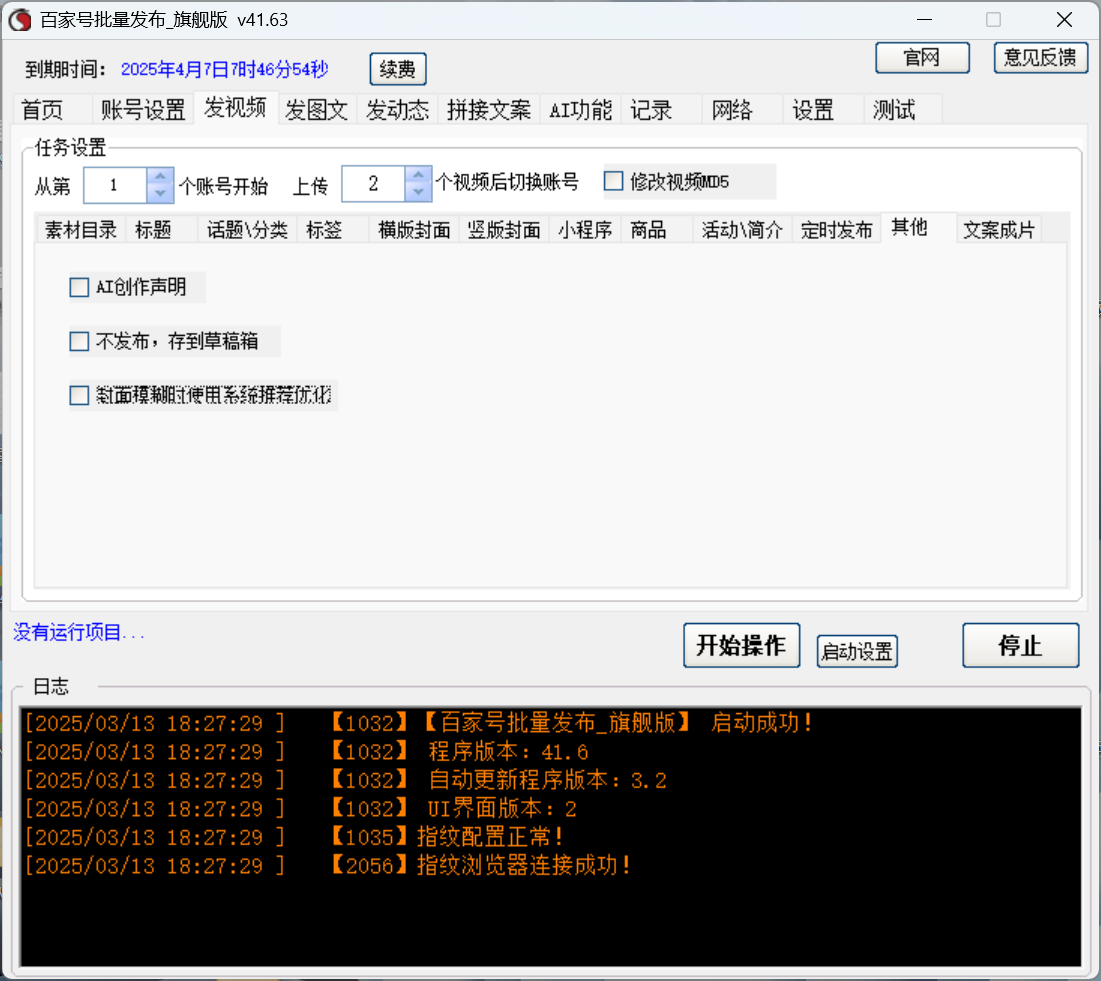This screenshot has width=1101, height=981.
Task: Click the 意见反馈 feedback button
Action: pyautogui.click(x=1041, y=58)
